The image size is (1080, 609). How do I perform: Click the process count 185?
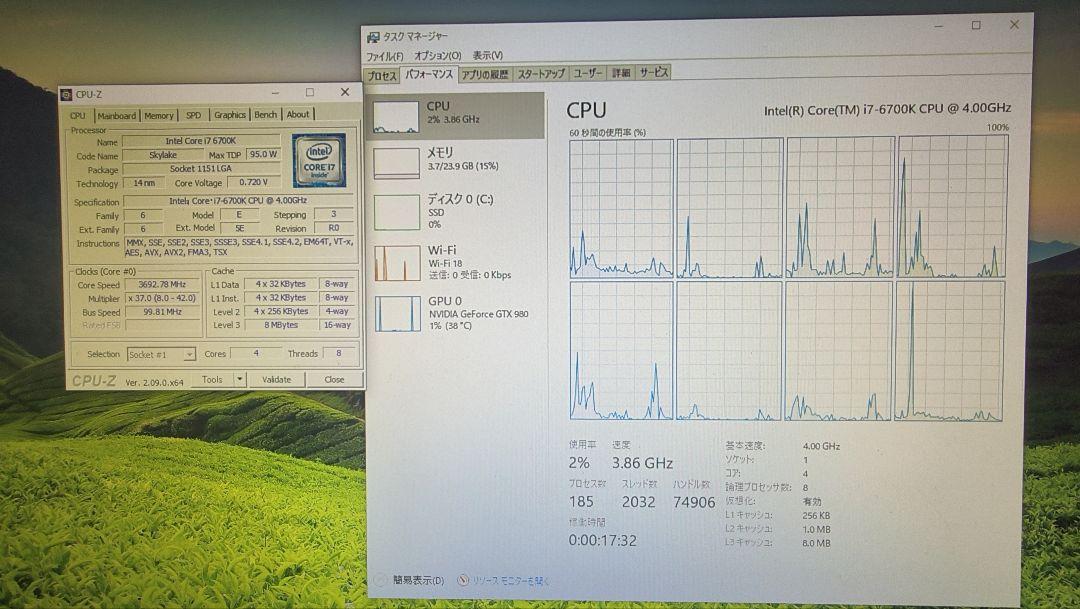click(581, 502)
